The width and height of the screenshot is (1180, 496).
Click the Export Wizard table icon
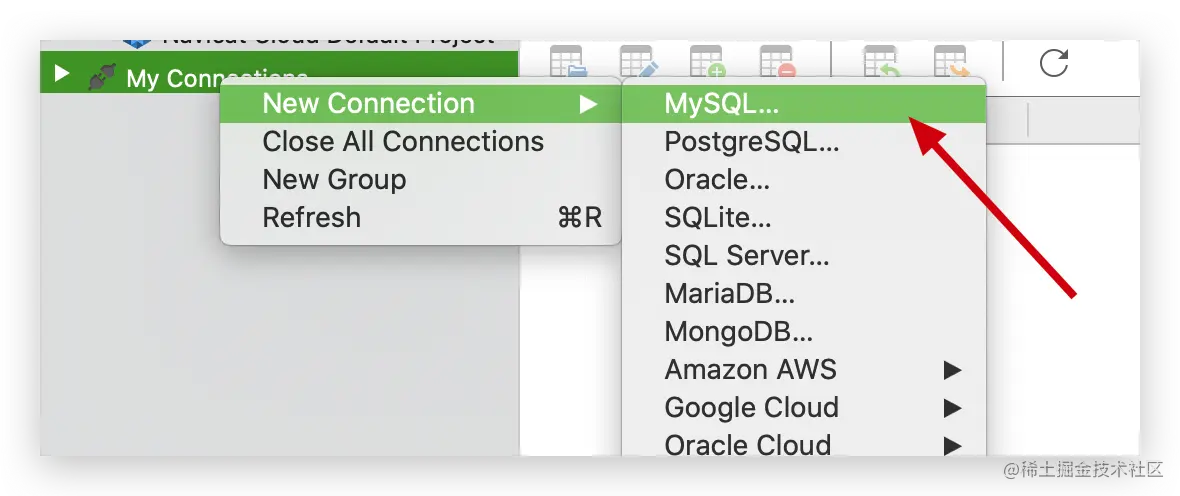point(952,62)
